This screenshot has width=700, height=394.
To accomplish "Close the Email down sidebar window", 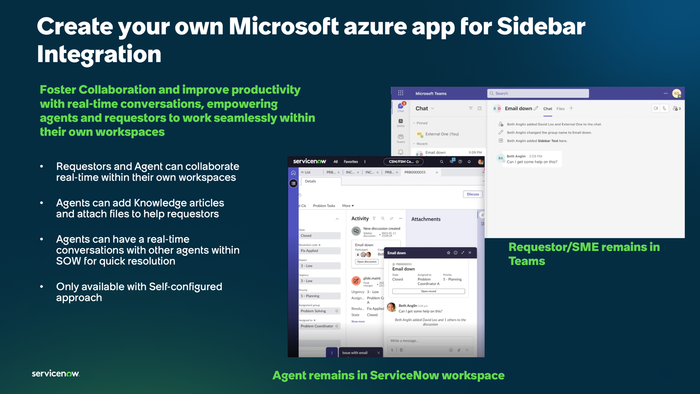I will click(x=470, y=253).
